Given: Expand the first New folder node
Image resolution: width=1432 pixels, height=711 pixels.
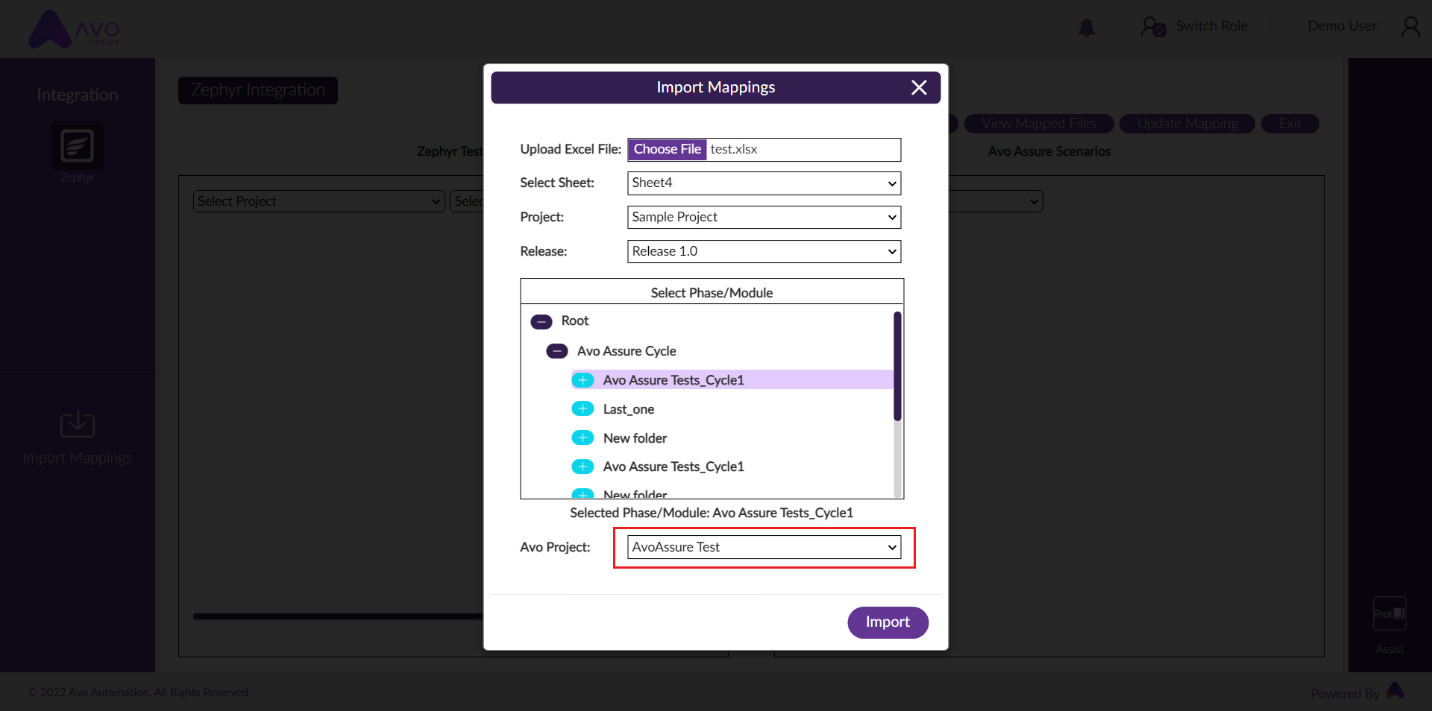Looking at the screenshot, I should click(582, 438).
